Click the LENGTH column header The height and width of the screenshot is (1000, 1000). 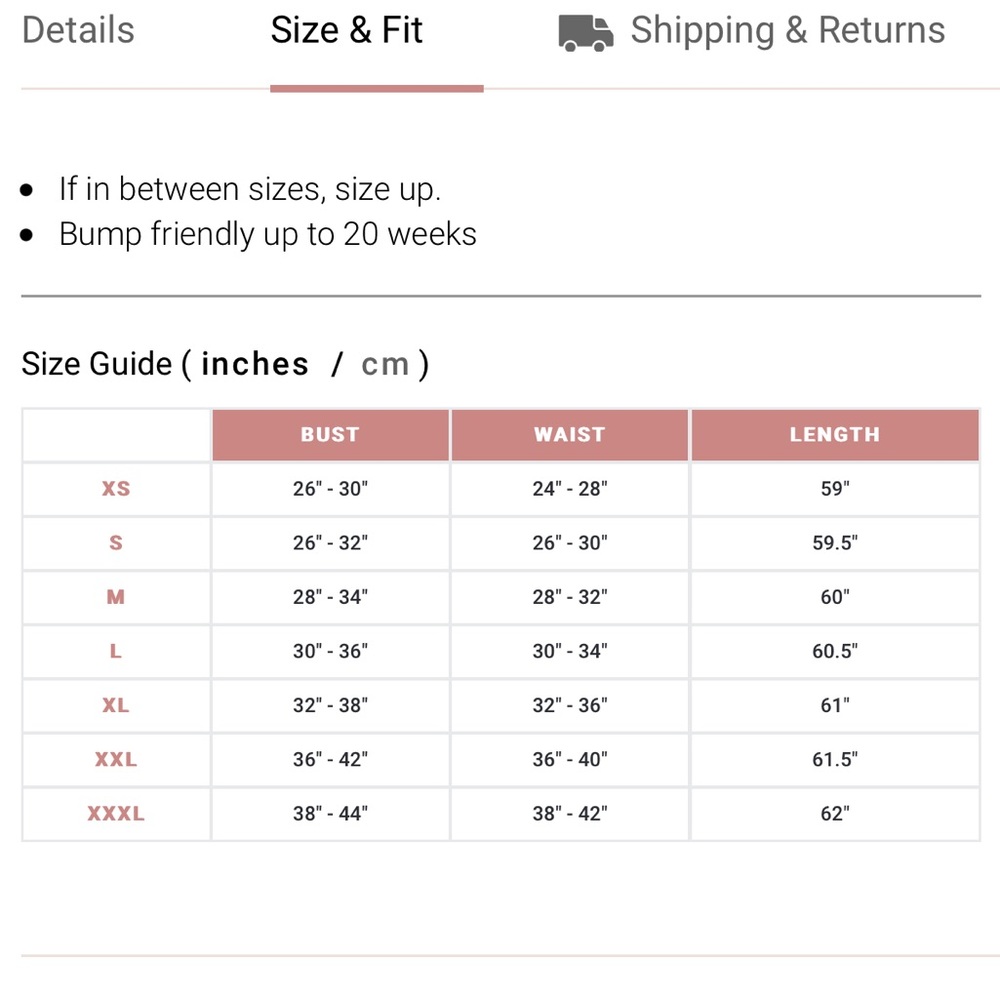835,435
